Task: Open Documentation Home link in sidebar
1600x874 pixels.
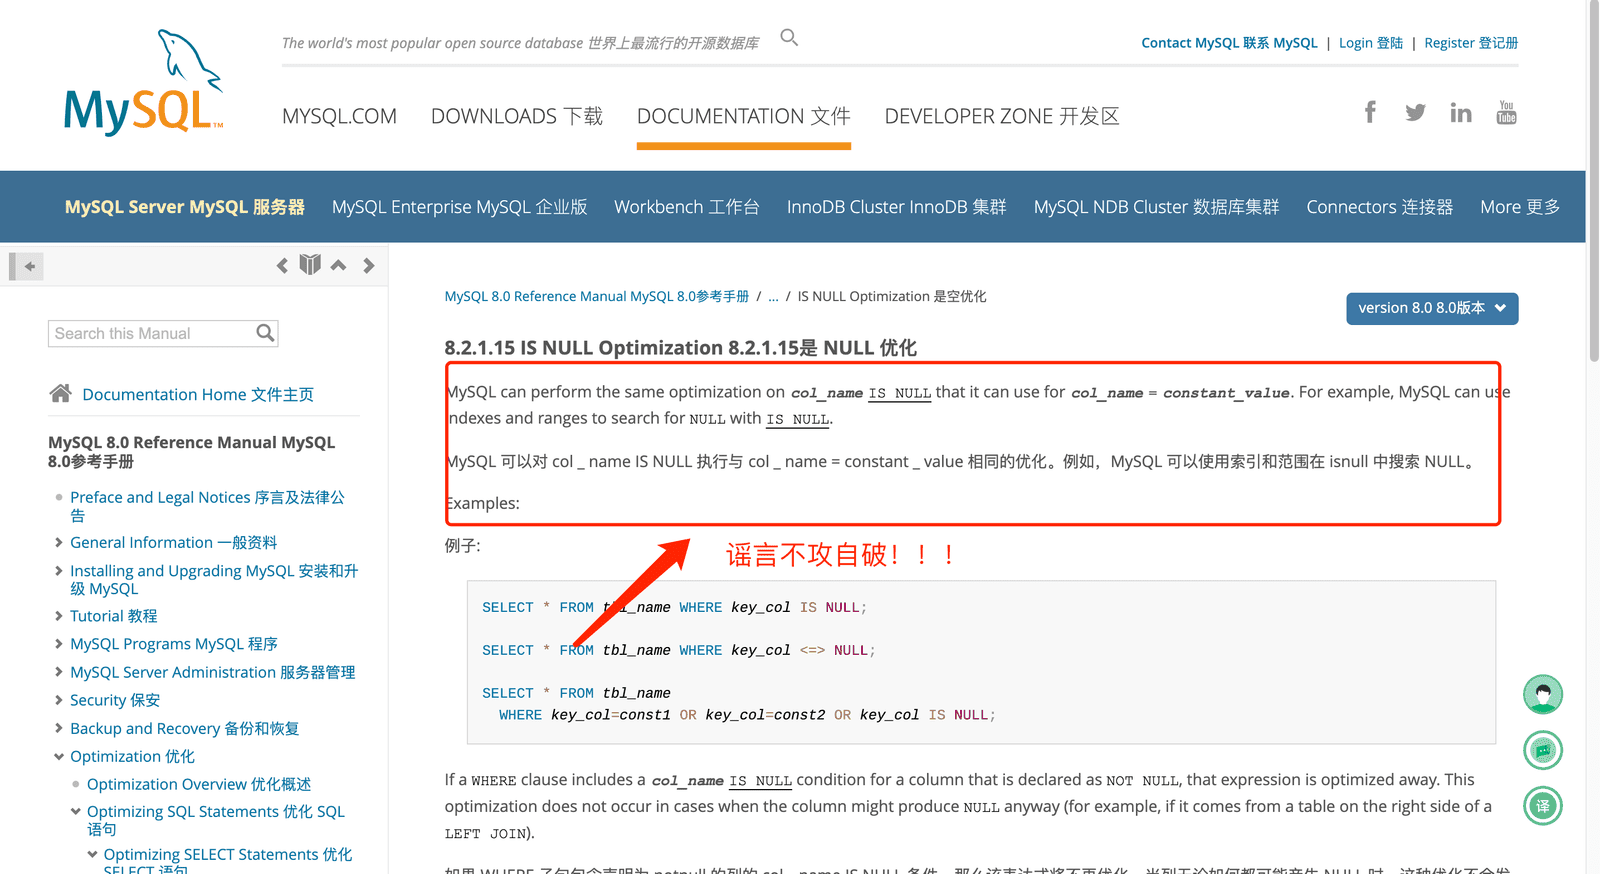Action: click(198, 394)
